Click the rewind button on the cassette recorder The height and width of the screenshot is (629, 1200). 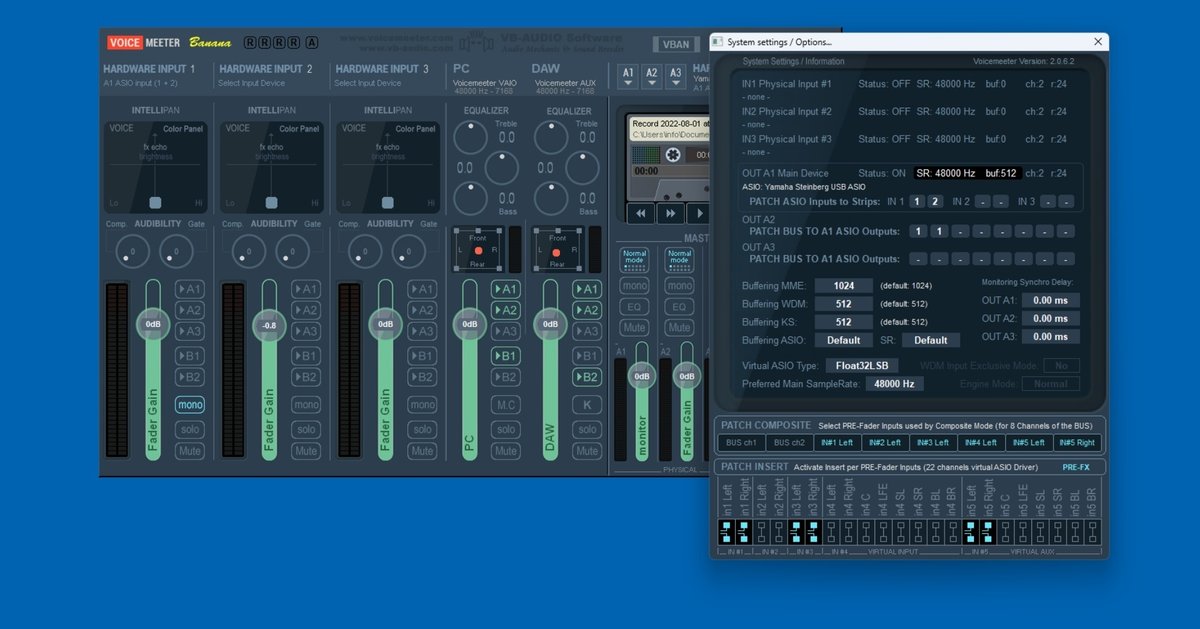[639, 212]
